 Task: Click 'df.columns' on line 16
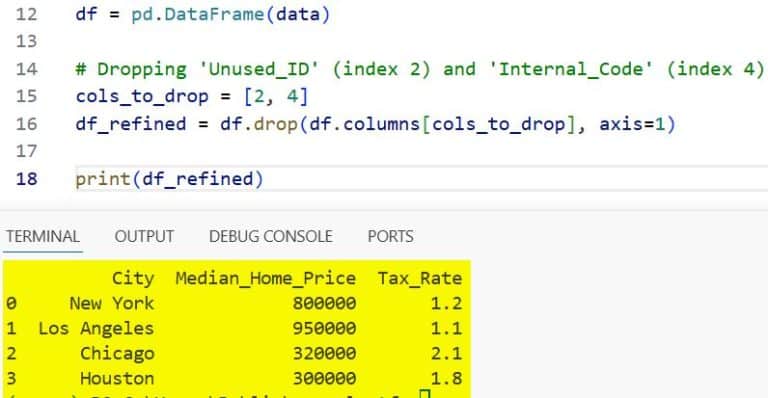(364, 124)
